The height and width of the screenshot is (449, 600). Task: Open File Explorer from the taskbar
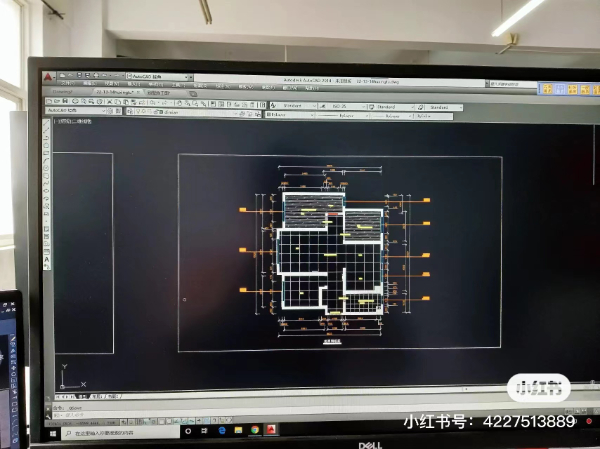(x=238, y=430)
